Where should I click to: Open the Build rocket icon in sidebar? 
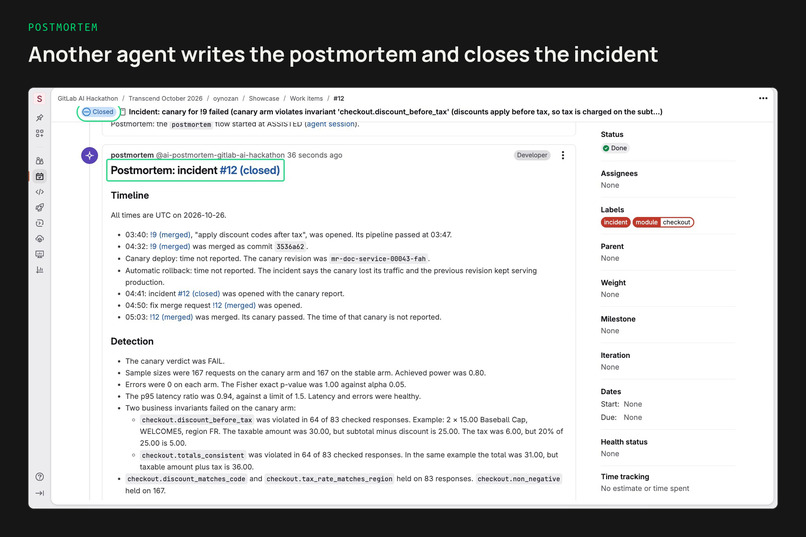pos(40,208)
